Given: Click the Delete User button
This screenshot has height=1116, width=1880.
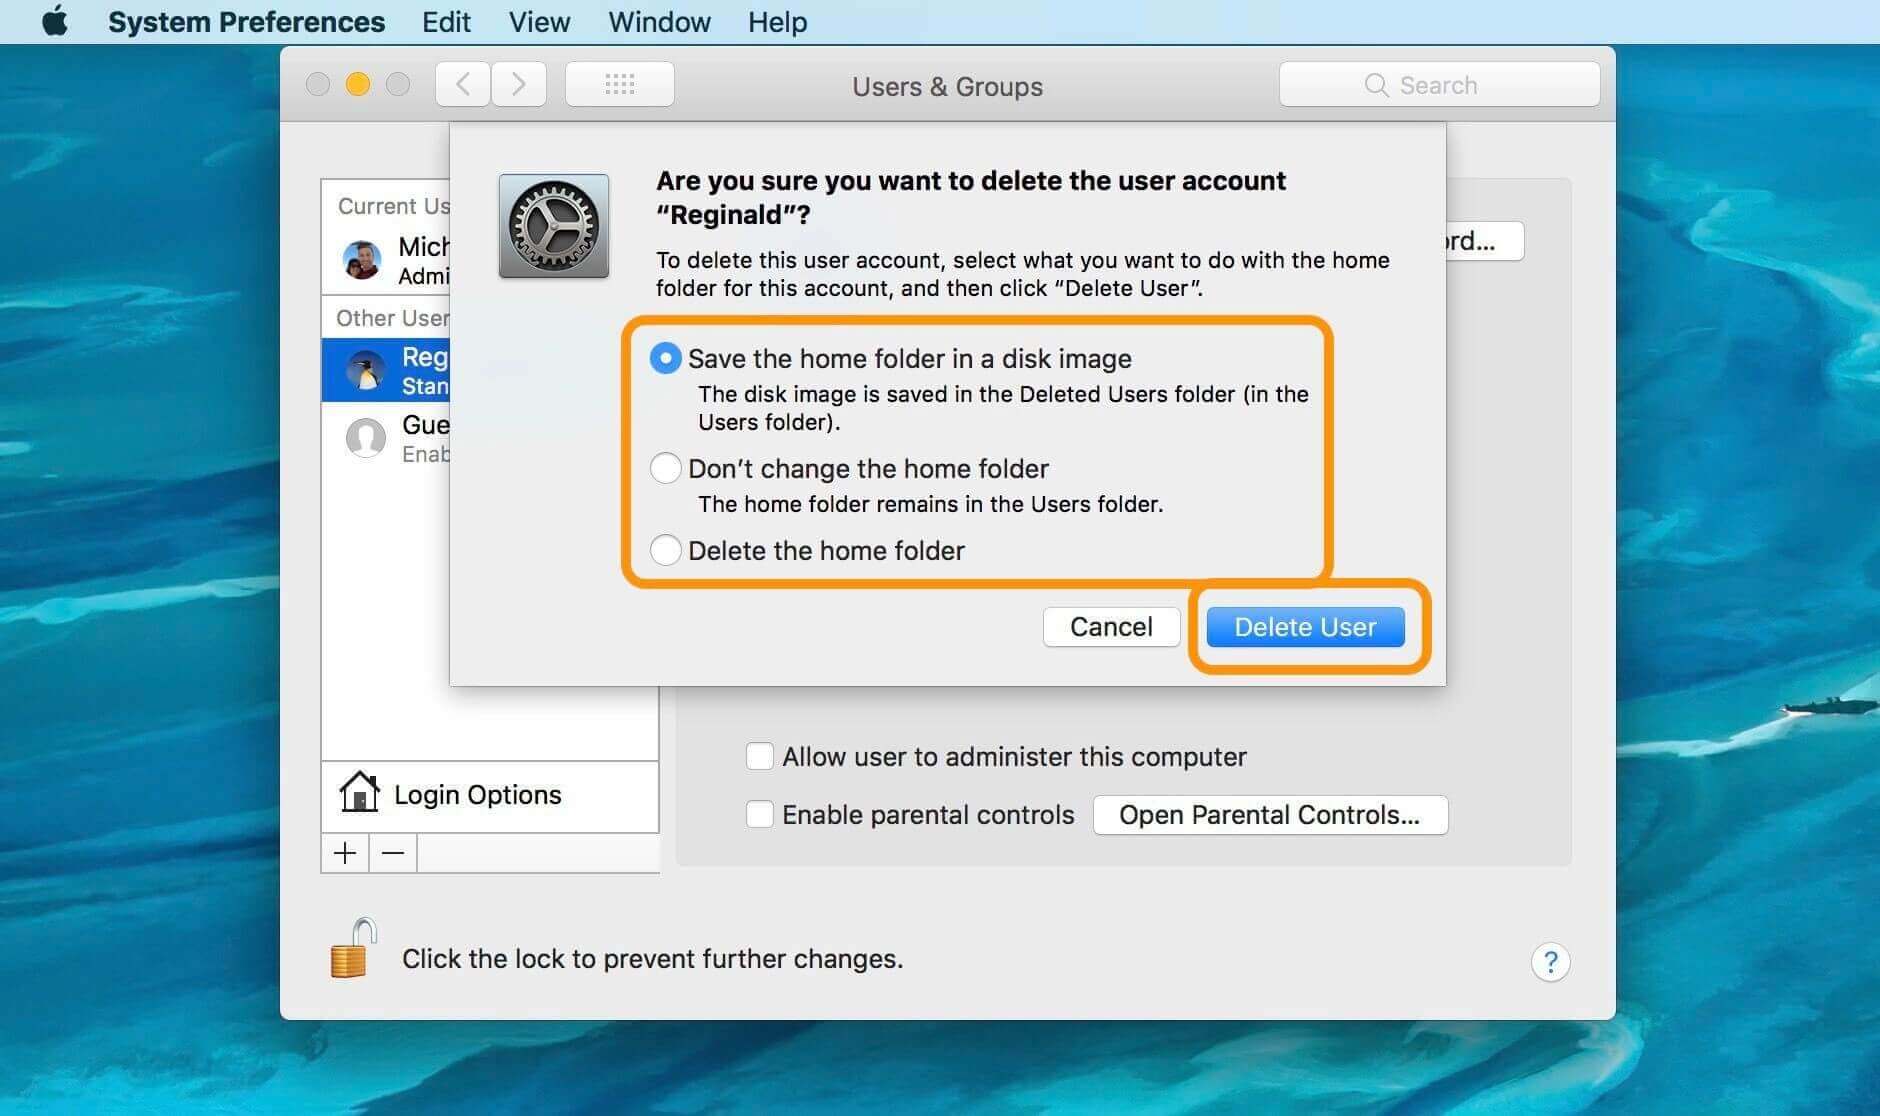Looking at the screenshot, I should click(x=1305, y=627).
